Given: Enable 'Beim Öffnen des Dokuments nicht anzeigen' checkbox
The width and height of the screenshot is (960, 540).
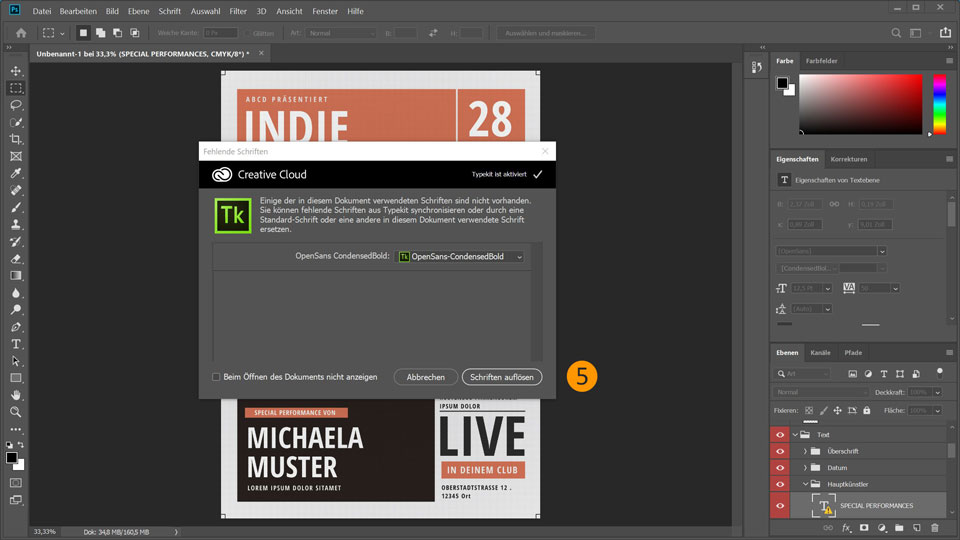Looking at the screenshot, I should [216, 377].
